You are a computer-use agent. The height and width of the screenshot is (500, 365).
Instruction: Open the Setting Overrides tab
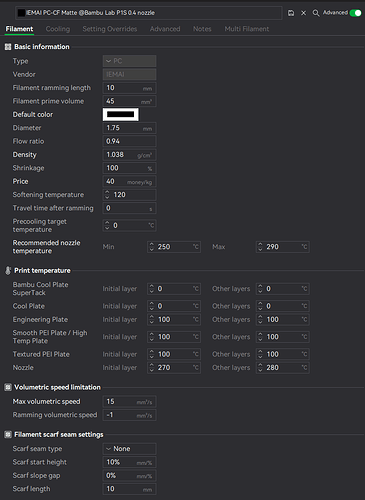click(x=110, y=29)
